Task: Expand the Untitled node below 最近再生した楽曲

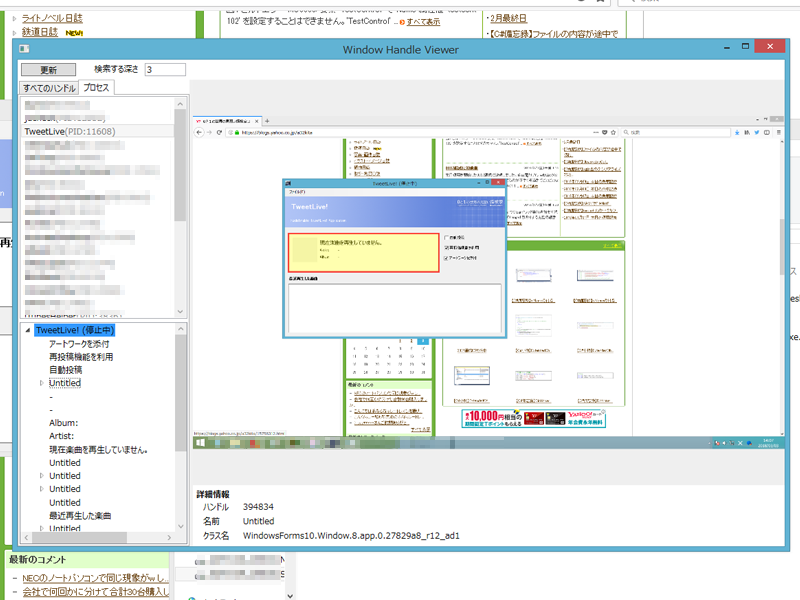Action: click(x=41, y=529)
